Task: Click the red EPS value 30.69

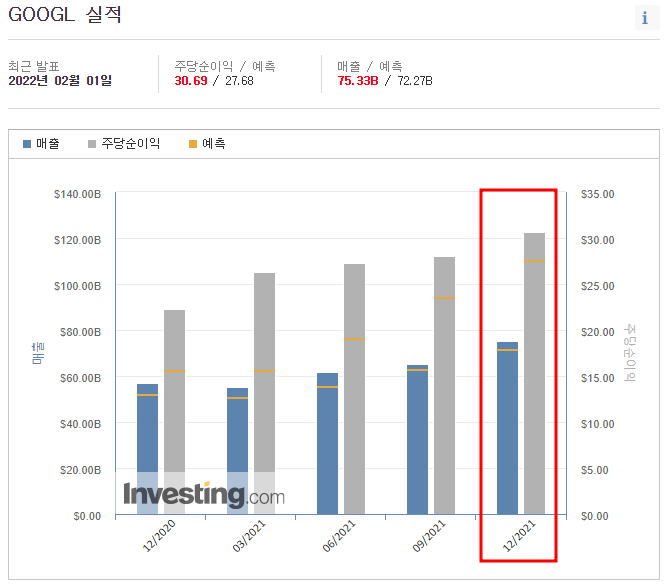Action: click(191, 81)
